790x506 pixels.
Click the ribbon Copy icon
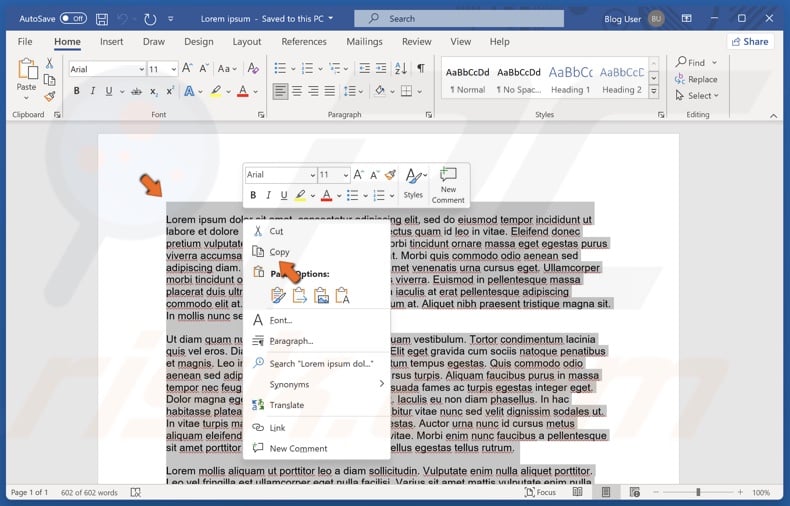coord(49,80)
